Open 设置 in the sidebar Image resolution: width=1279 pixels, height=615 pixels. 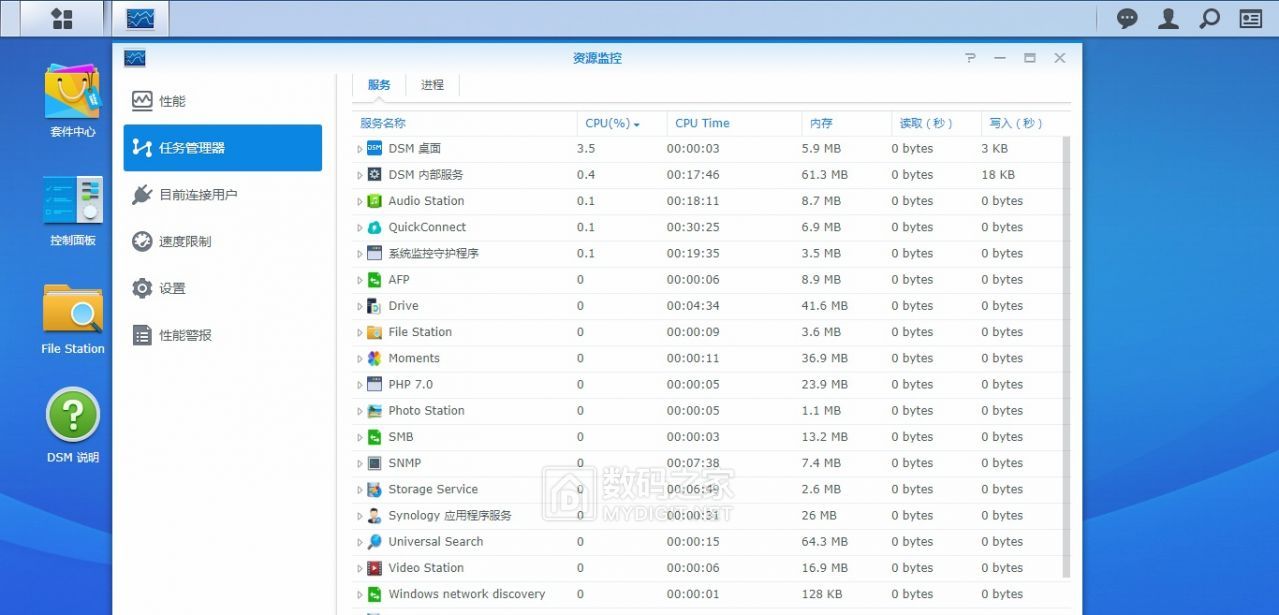click(223, 288)
